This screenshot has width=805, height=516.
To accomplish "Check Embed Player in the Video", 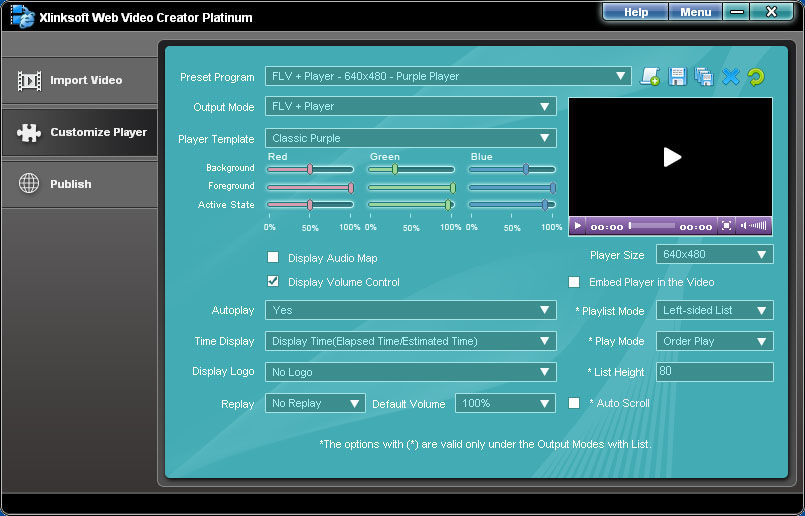I will tap(574, 282).
